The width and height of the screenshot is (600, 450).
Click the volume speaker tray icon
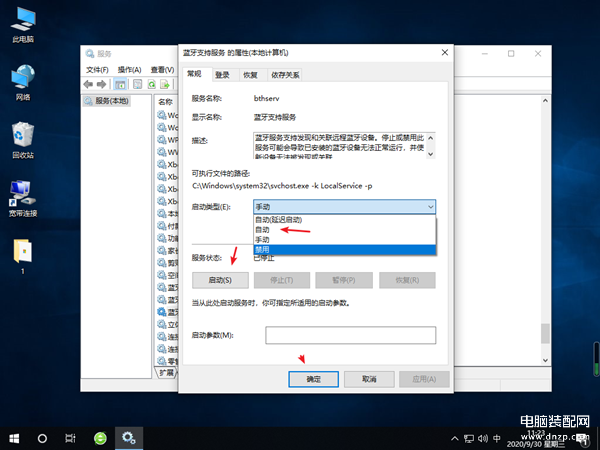(x=483, y=439)
